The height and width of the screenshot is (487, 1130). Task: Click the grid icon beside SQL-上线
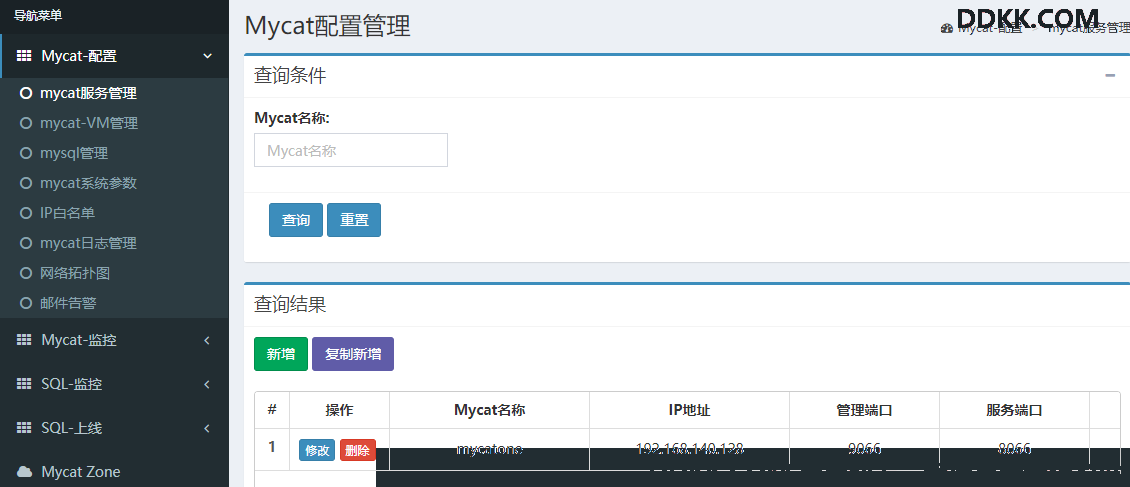pyautogui.click(x=24, y=428)
